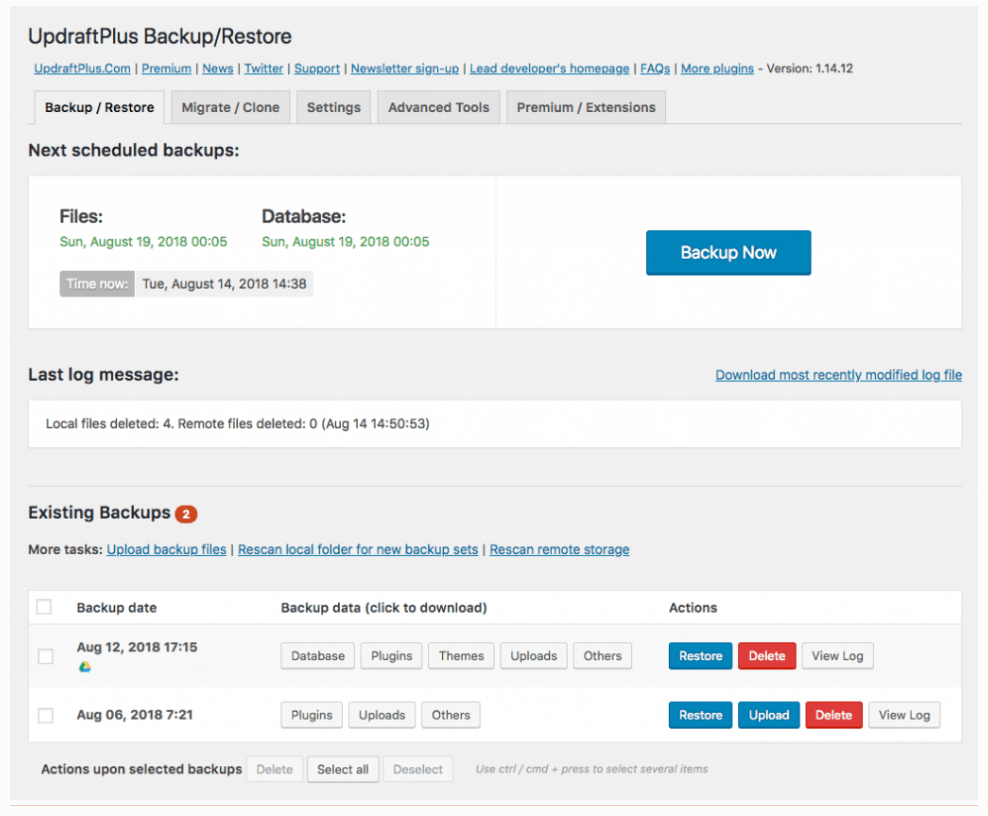Click Rescan remote storage link
988x816 pixels.
click(560, 549)
